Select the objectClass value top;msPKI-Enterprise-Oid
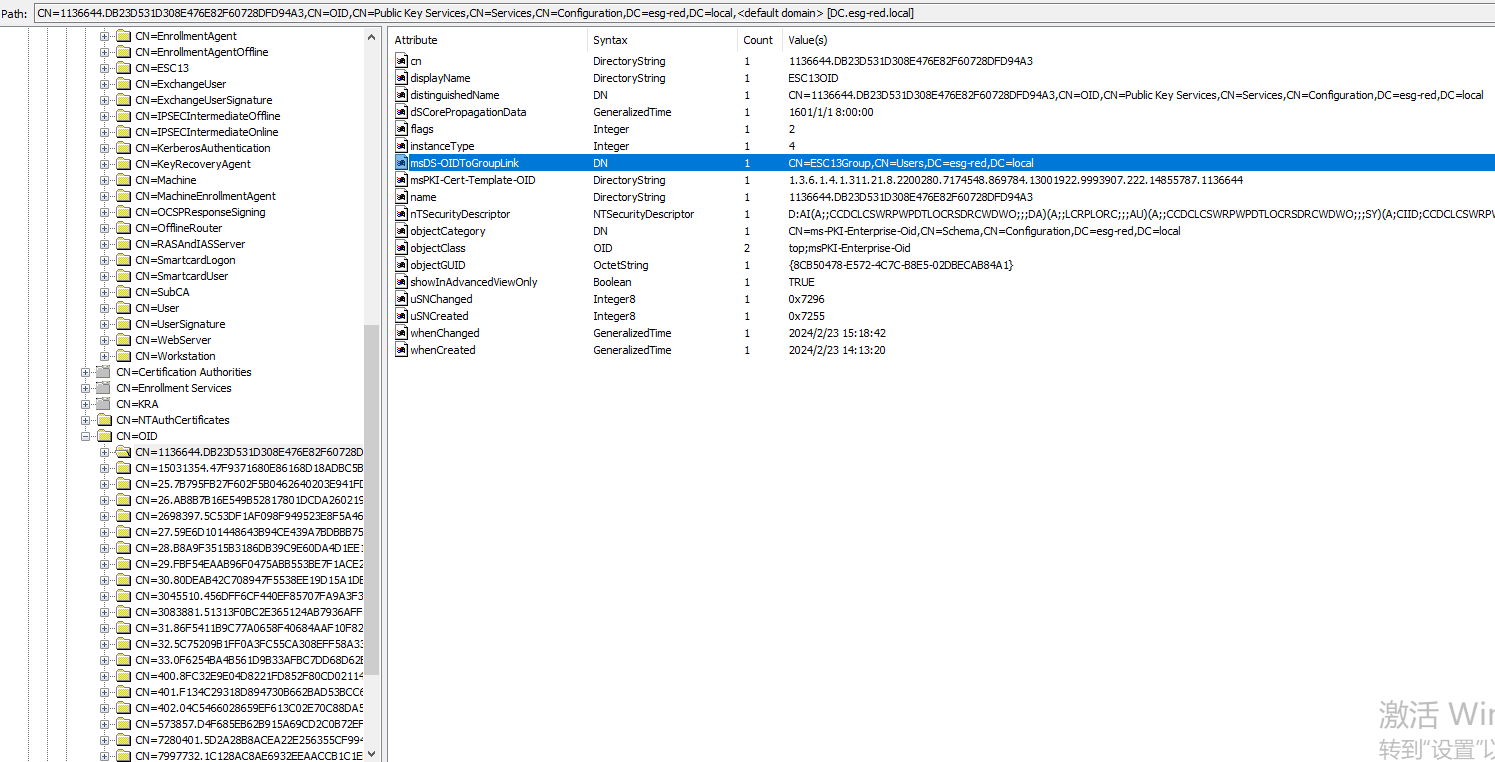1495x762 pixels. (850, 248)
